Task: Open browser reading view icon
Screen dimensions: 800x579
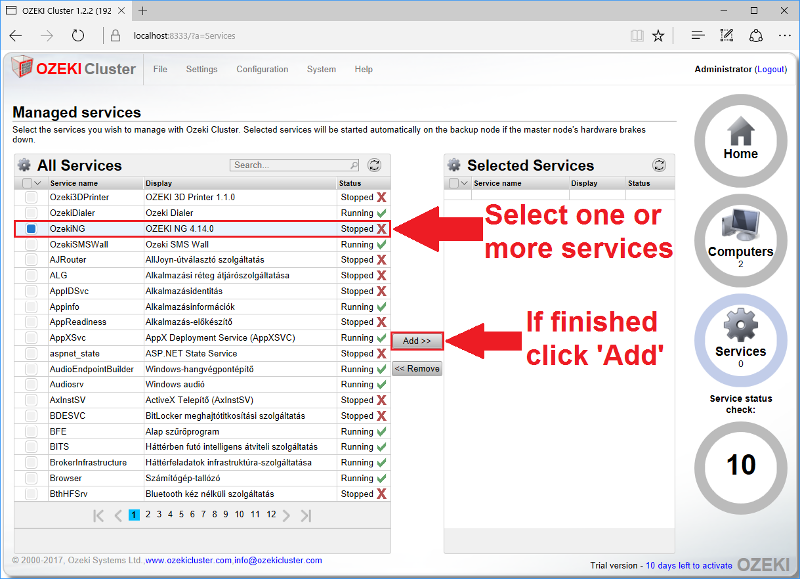Action: [x=637, y=36]
